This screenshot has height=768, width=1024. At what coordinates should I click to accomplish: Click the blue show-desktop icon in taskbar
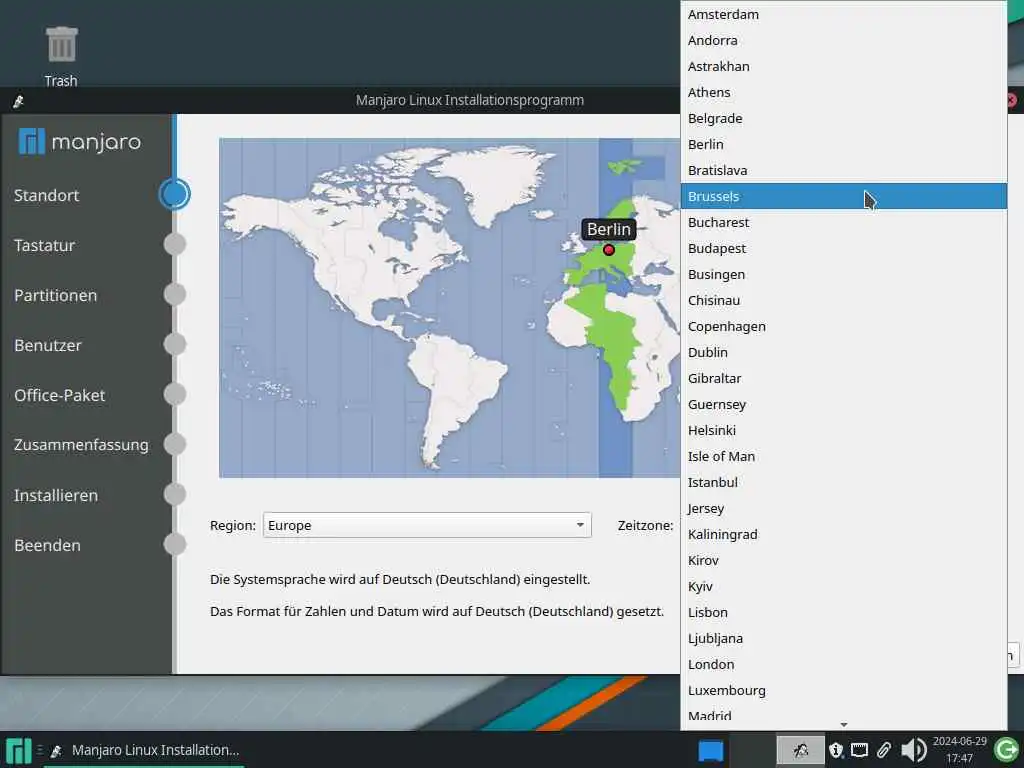(x=711, y=750)
